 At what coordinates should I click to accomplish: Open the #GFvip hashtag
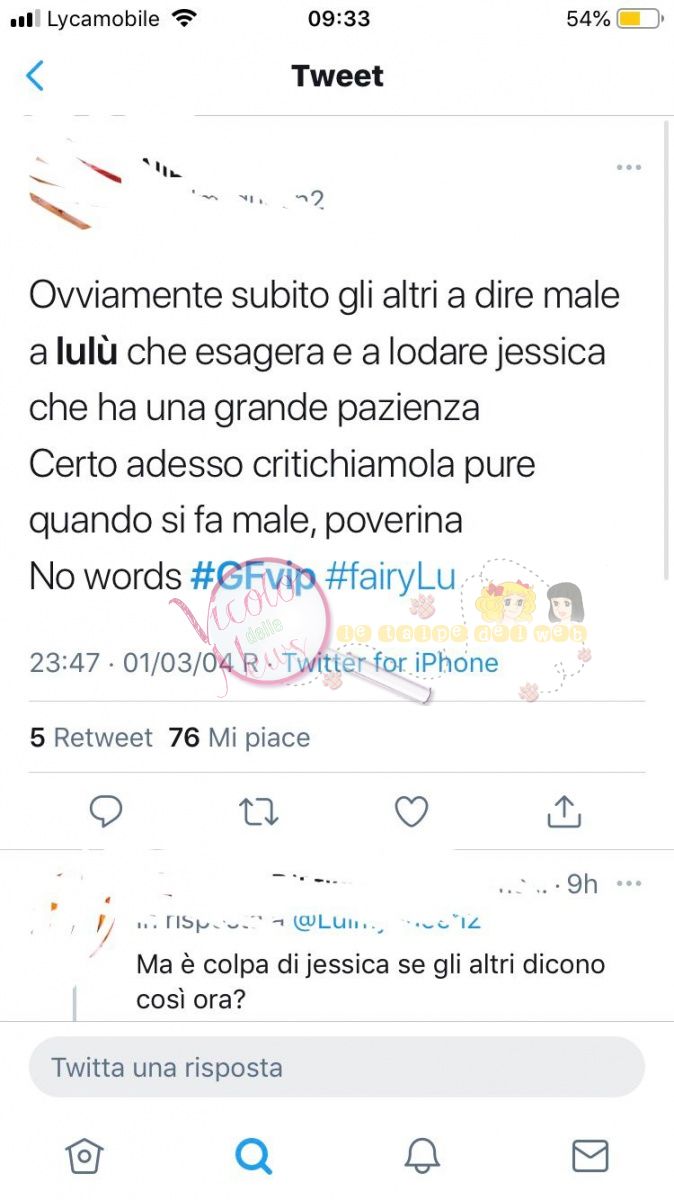point(253,576)
